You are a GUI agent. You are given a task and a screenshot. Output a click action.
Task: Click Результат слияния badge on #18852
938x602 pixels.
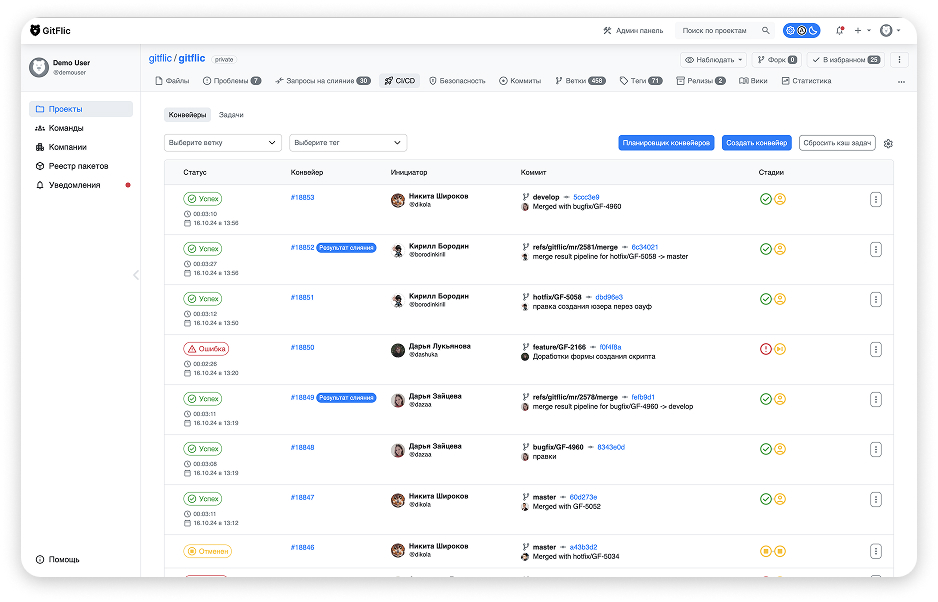pos(346,248)
